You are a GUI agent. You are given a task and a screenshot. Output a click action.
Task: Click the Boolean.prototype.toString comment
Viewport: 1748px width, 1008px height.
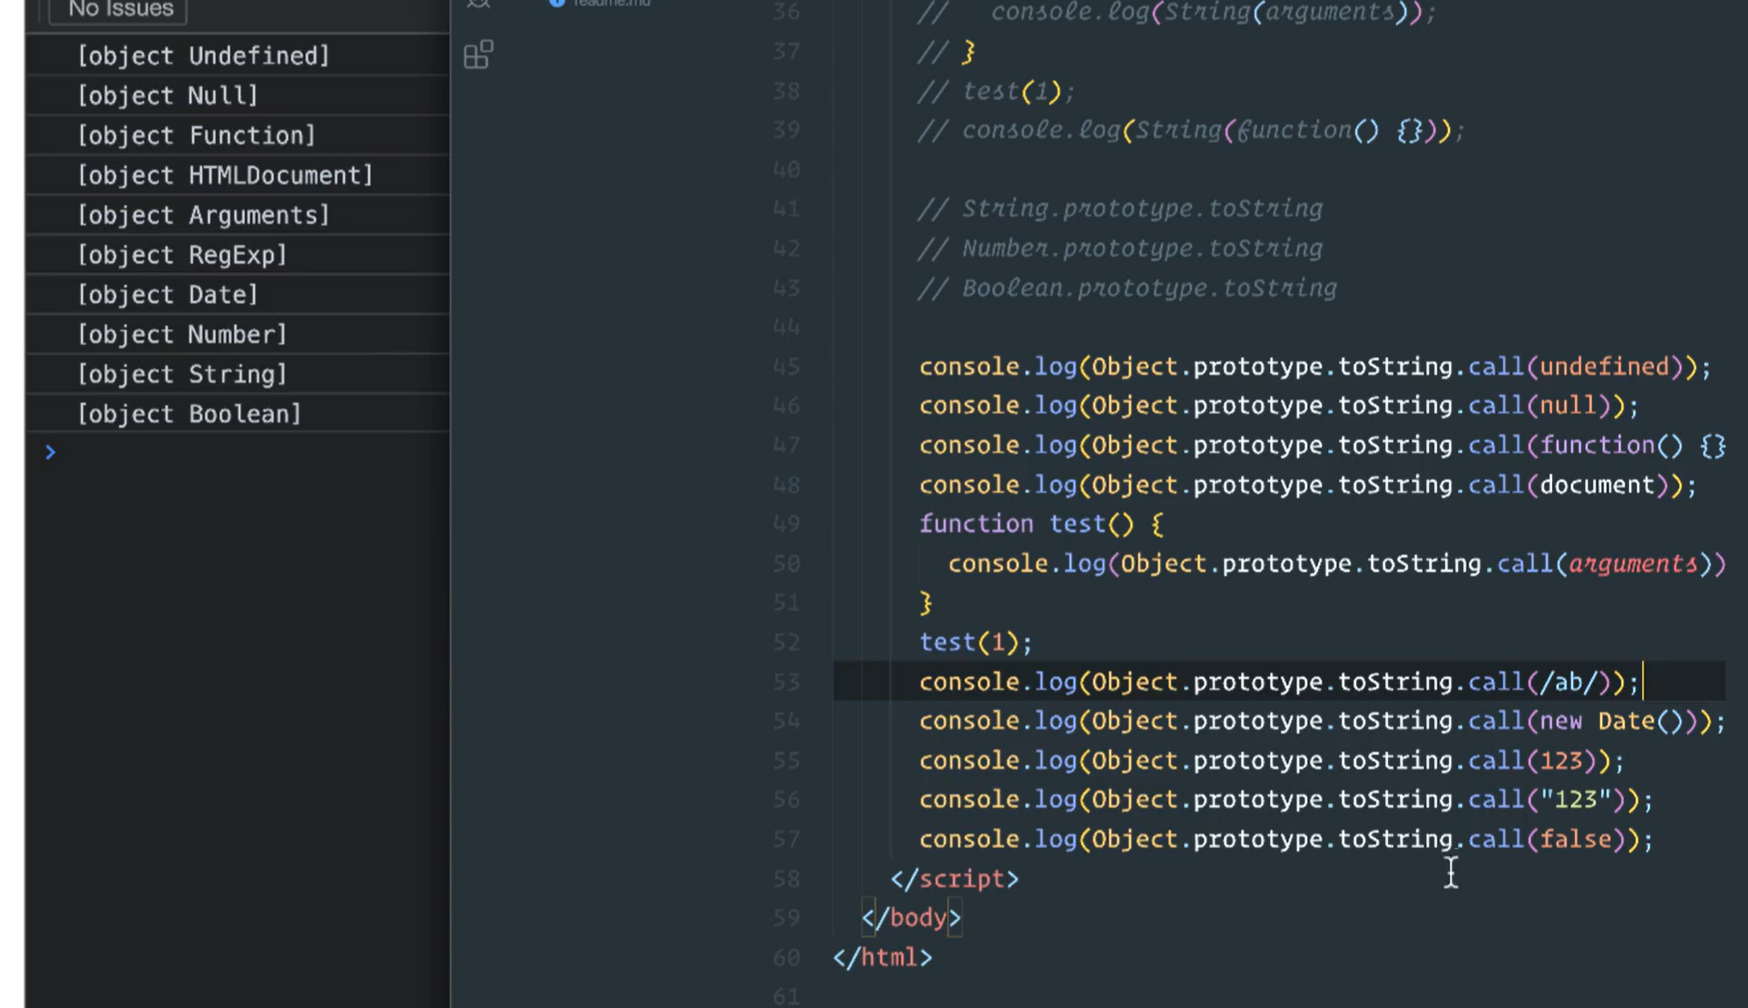pos(1127,288)
